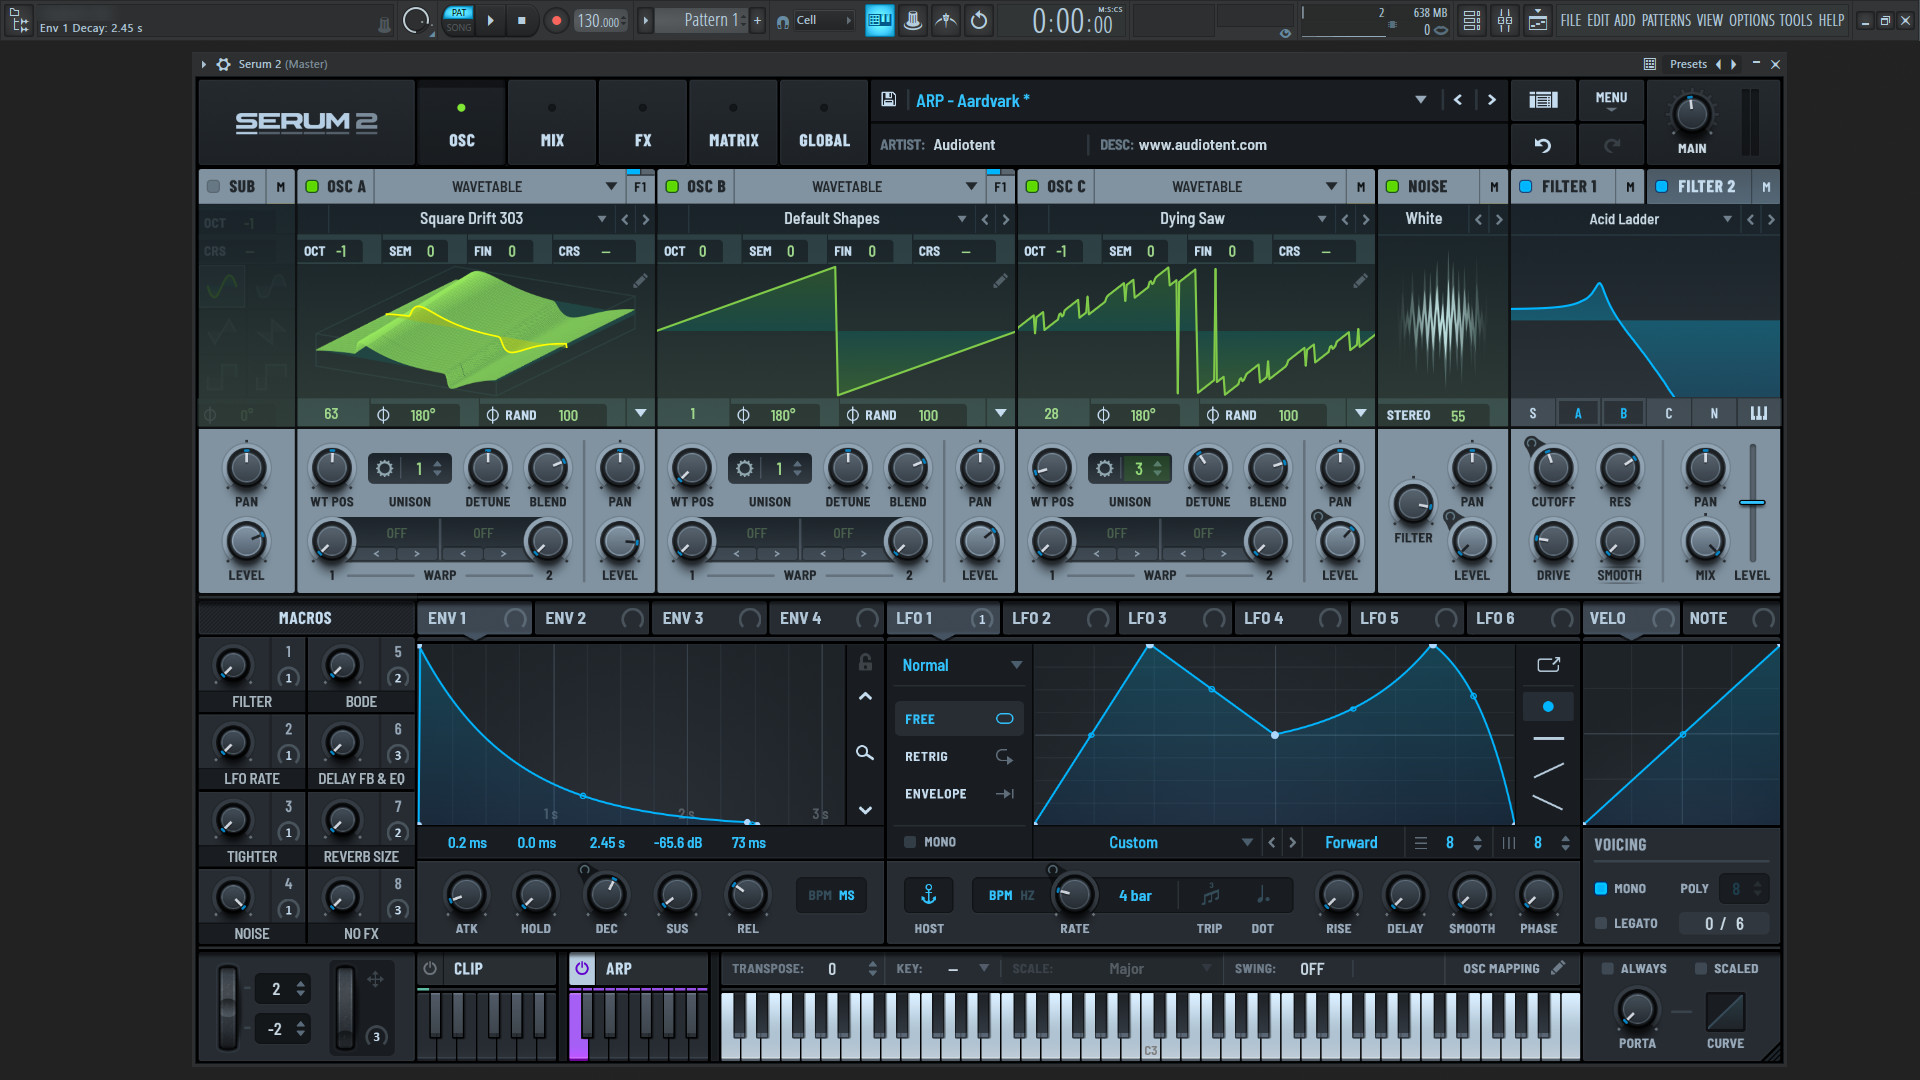Open the preset browser list icon
1920x1080 pixels.
click(1543, 100)
